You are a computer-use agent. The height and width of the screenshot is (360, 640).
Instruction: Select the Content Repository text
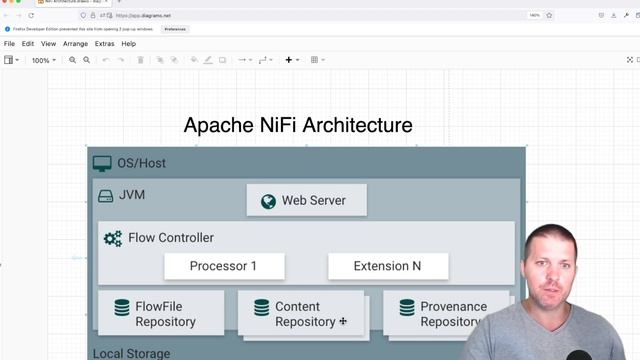(305, 314)
